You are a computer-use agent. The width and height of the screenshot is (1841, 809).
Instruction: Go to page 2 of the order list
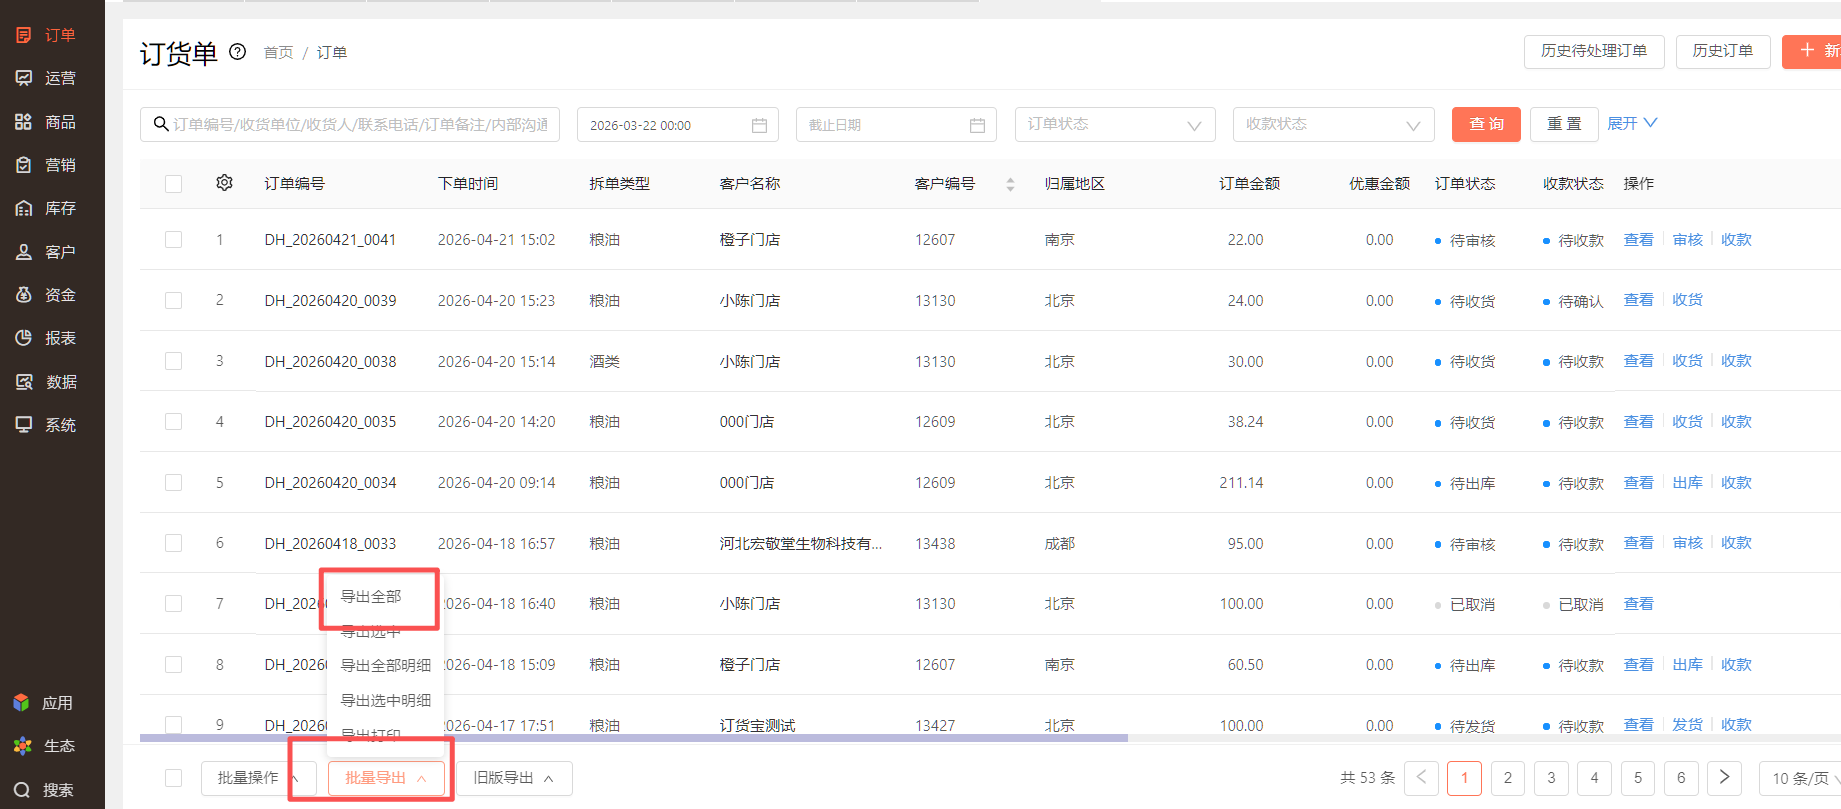coord(1508,778)
